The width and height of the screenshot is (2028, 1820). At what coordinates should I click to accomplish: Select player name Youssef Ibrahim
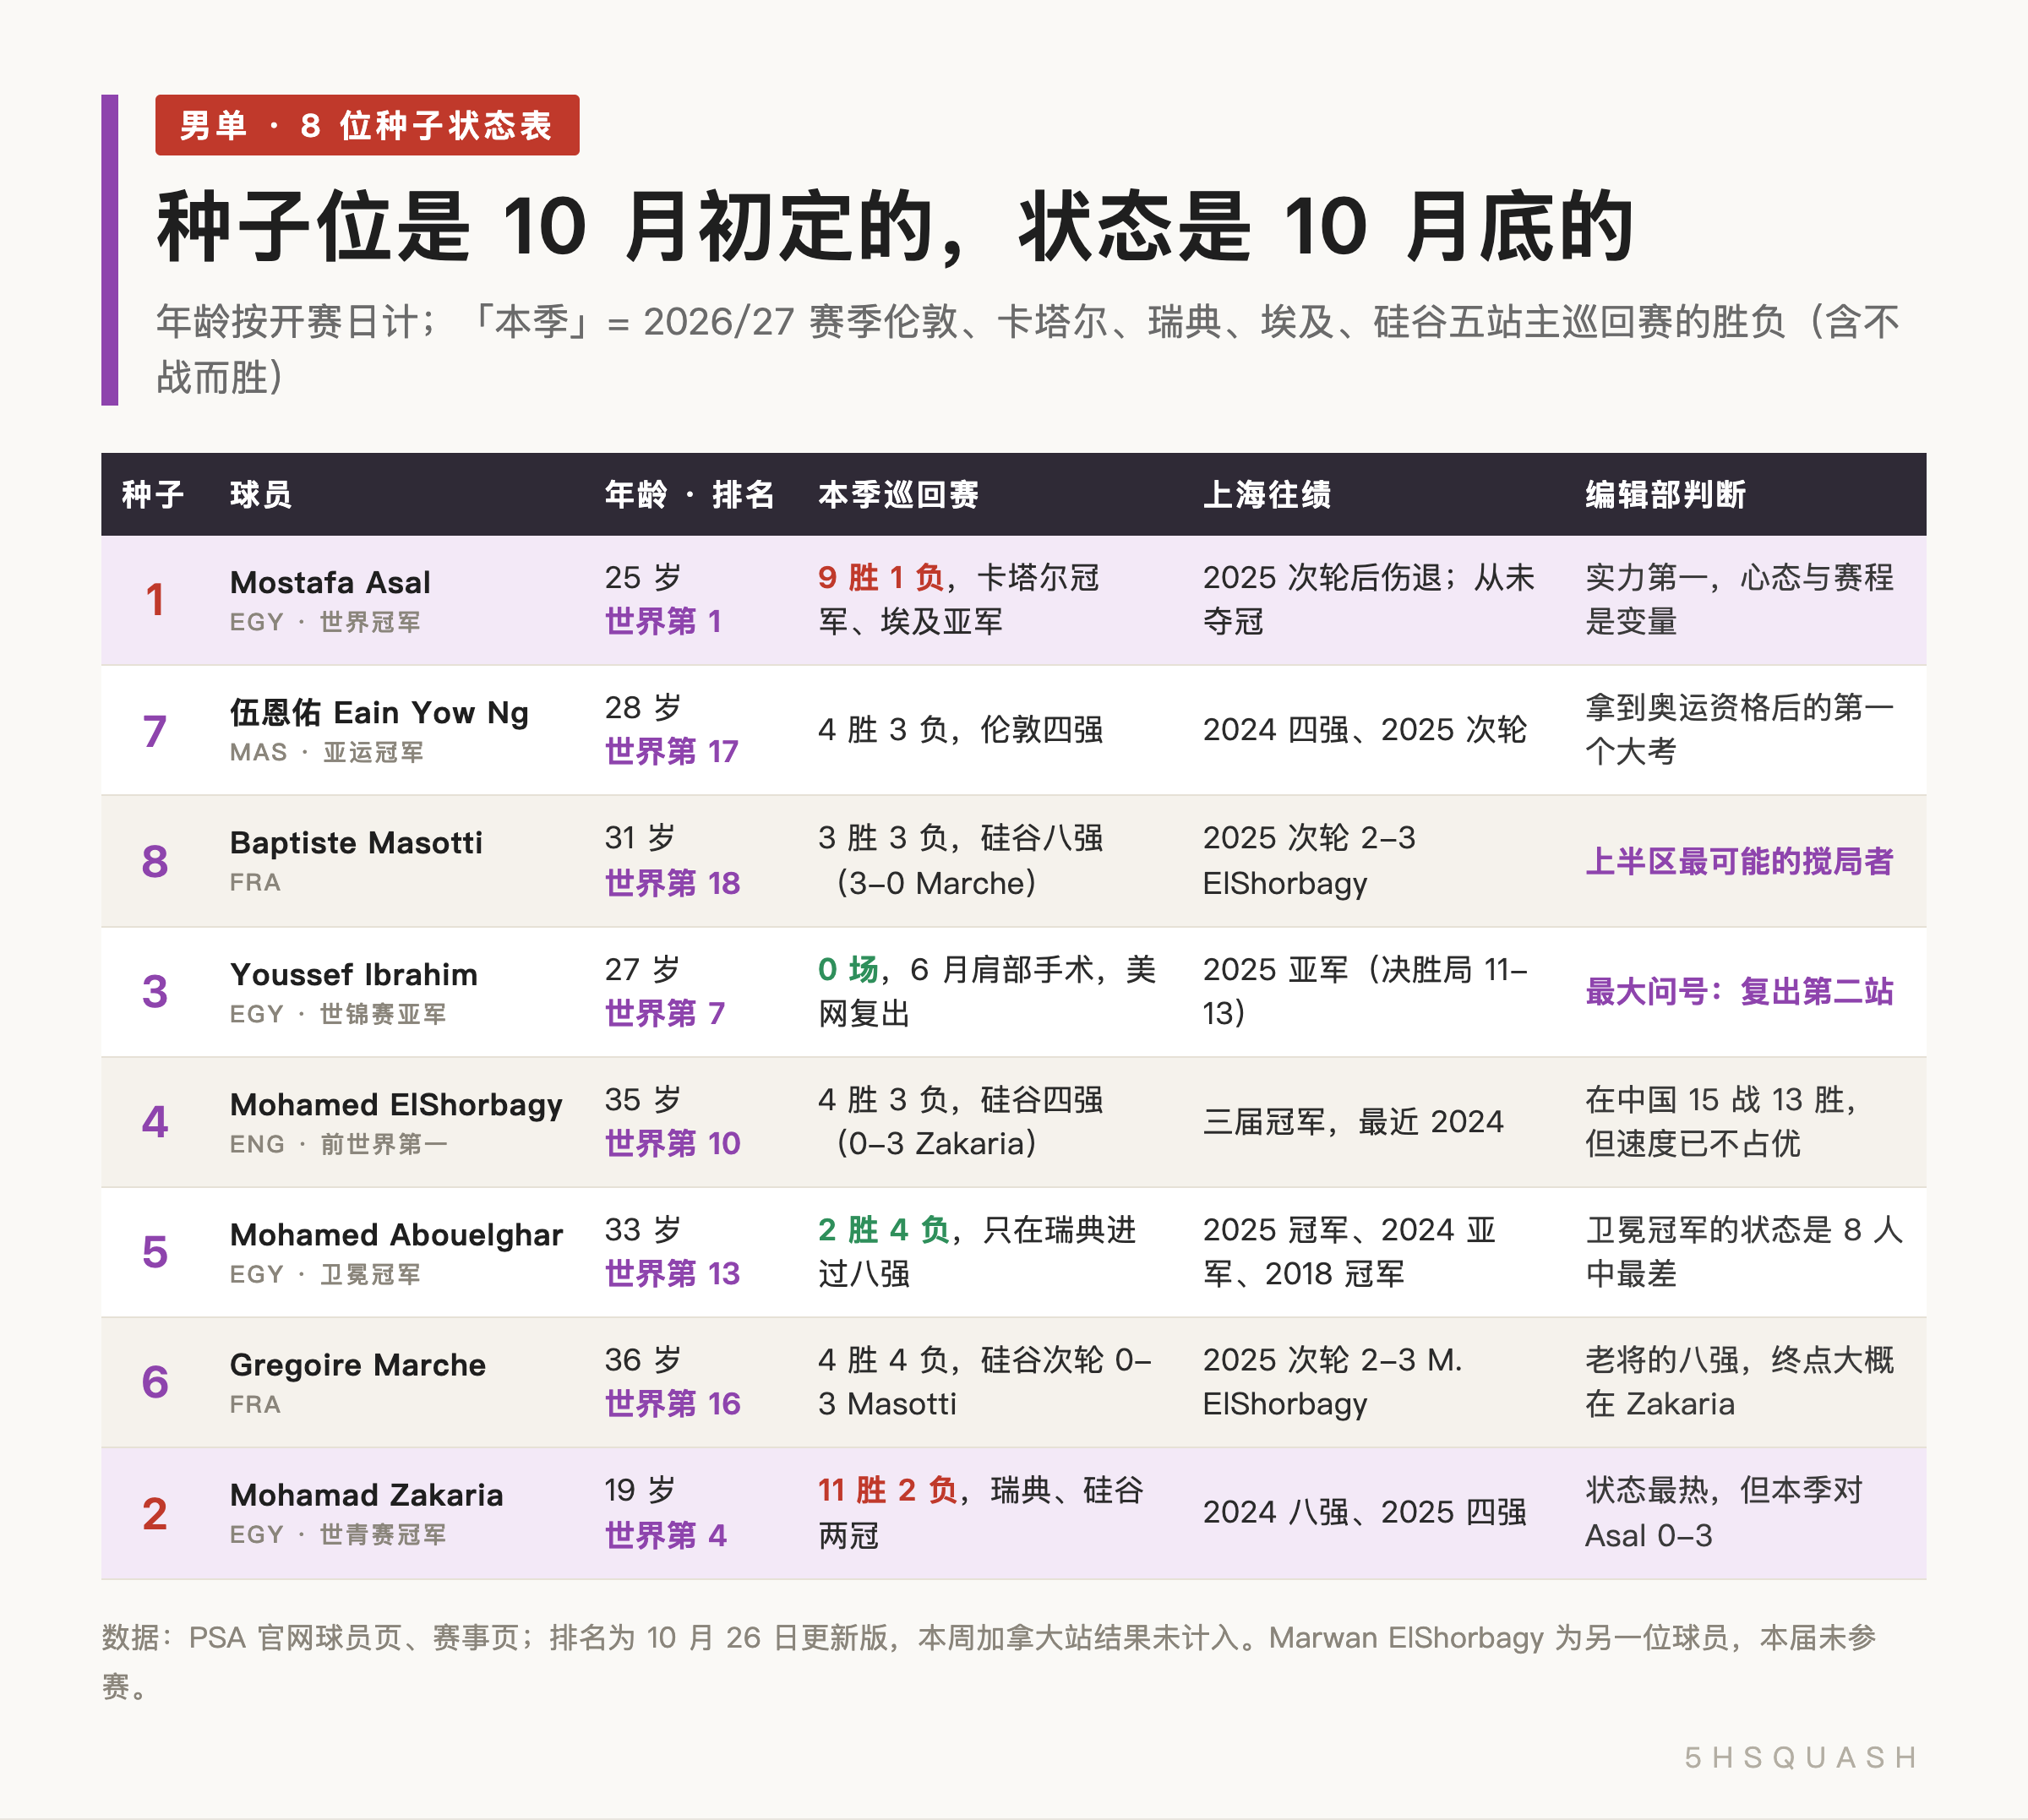point(354,974)
